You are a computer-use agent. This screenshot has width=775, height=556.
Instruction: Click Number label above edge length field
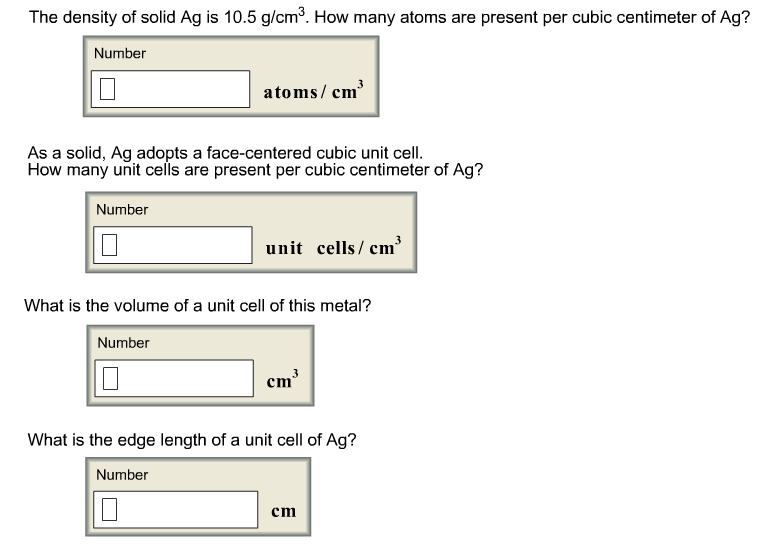coord(122,474)
